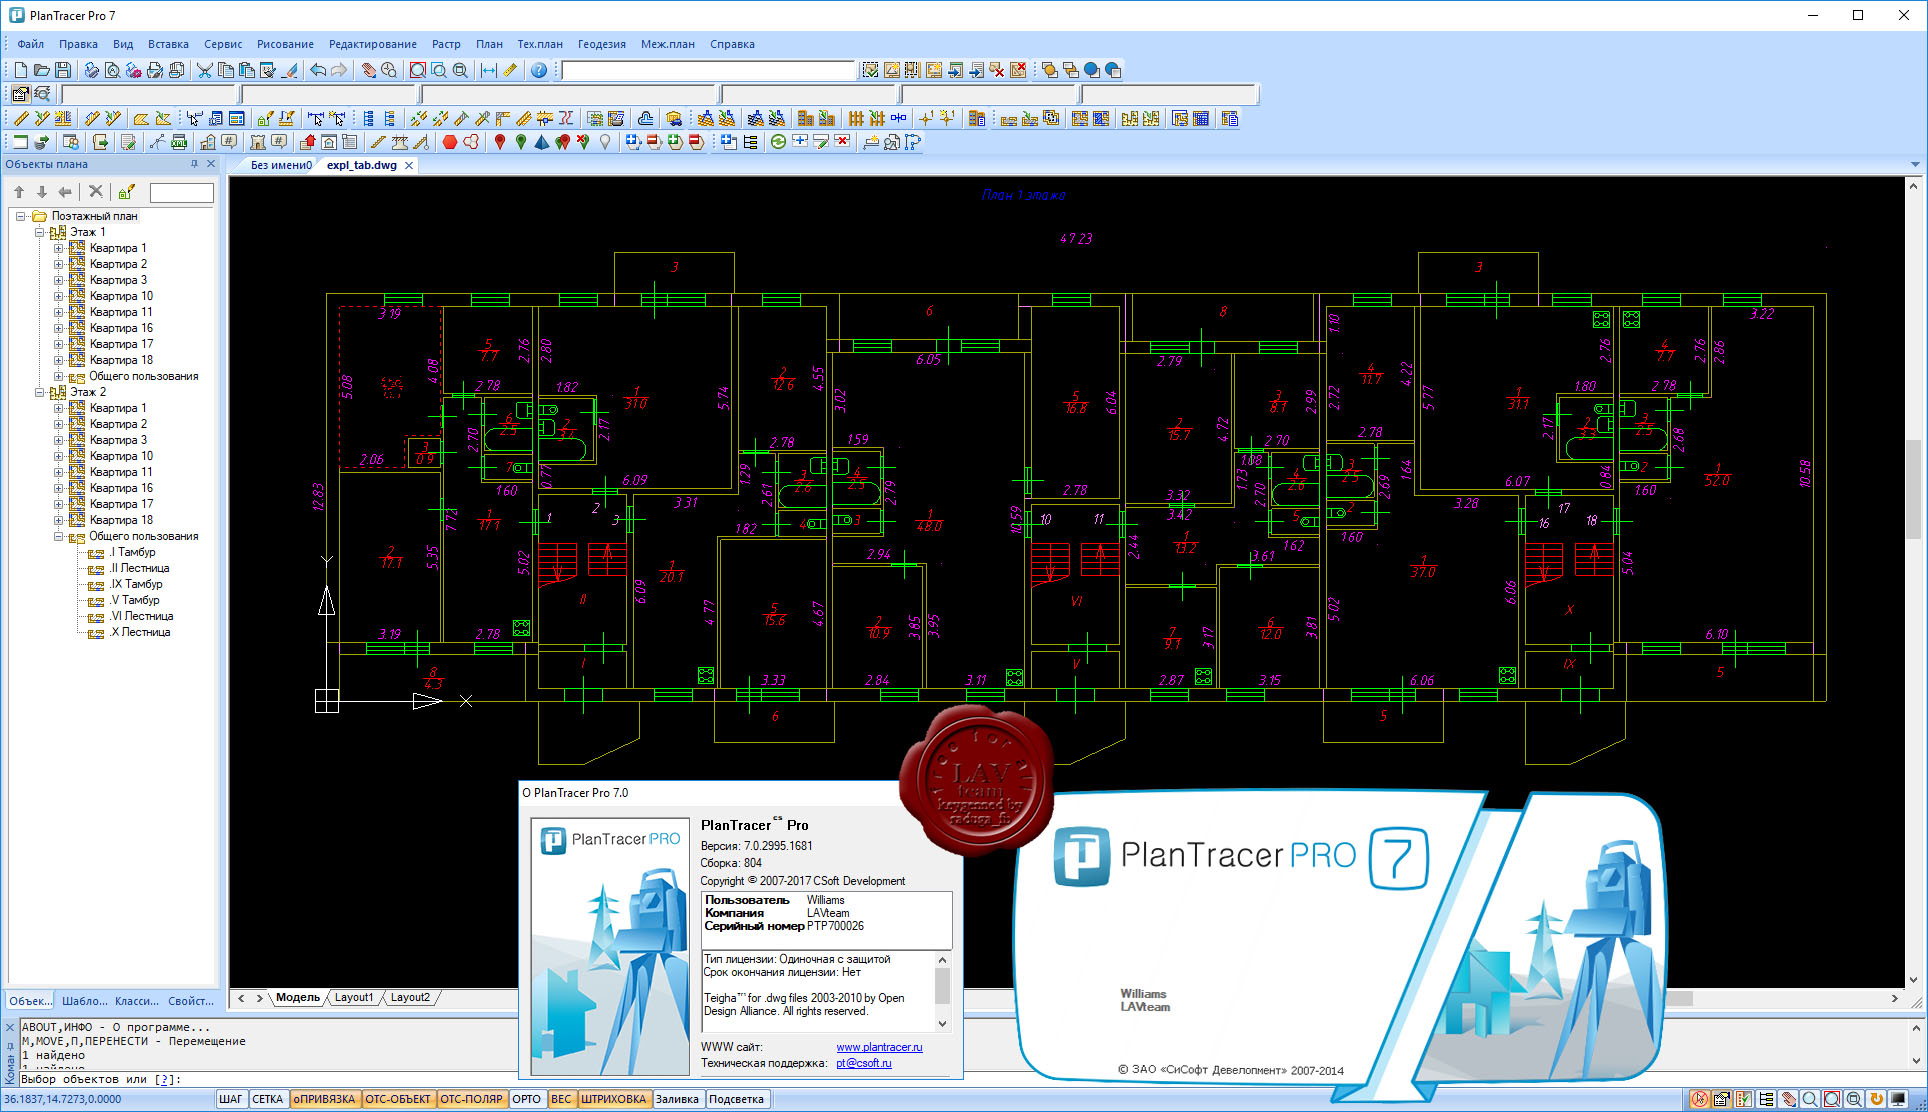Expand Квартира 10 under Этаж 1

(58, 296)
